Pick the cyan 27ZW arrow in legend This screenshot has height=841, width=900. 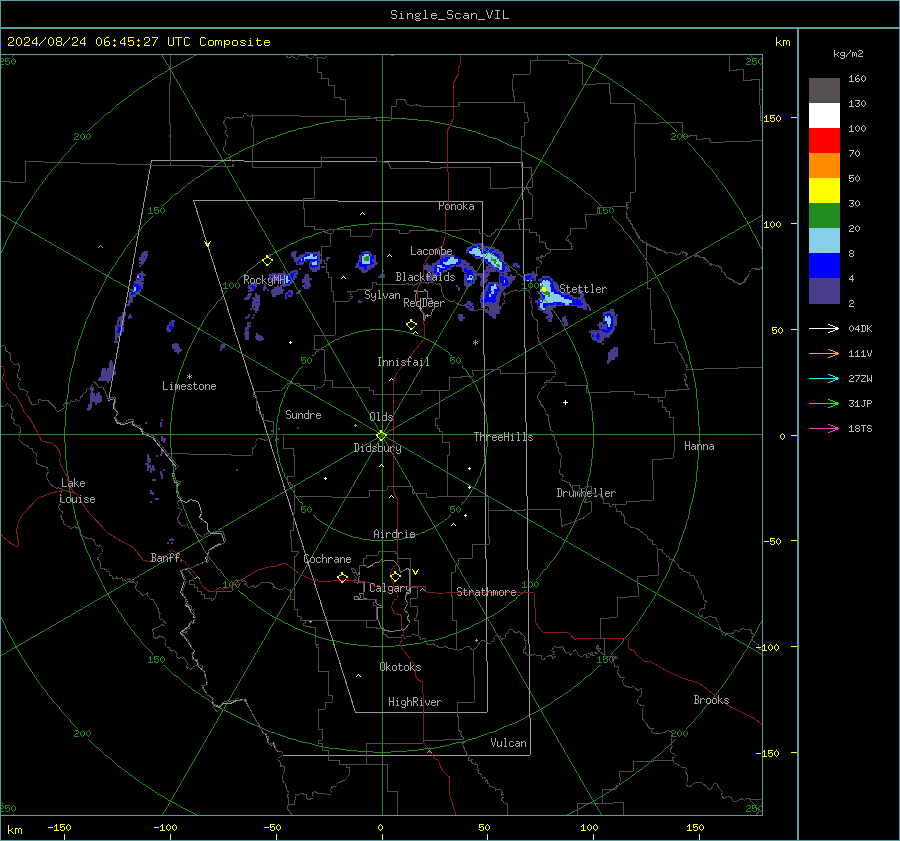click(x=824, y=378)
